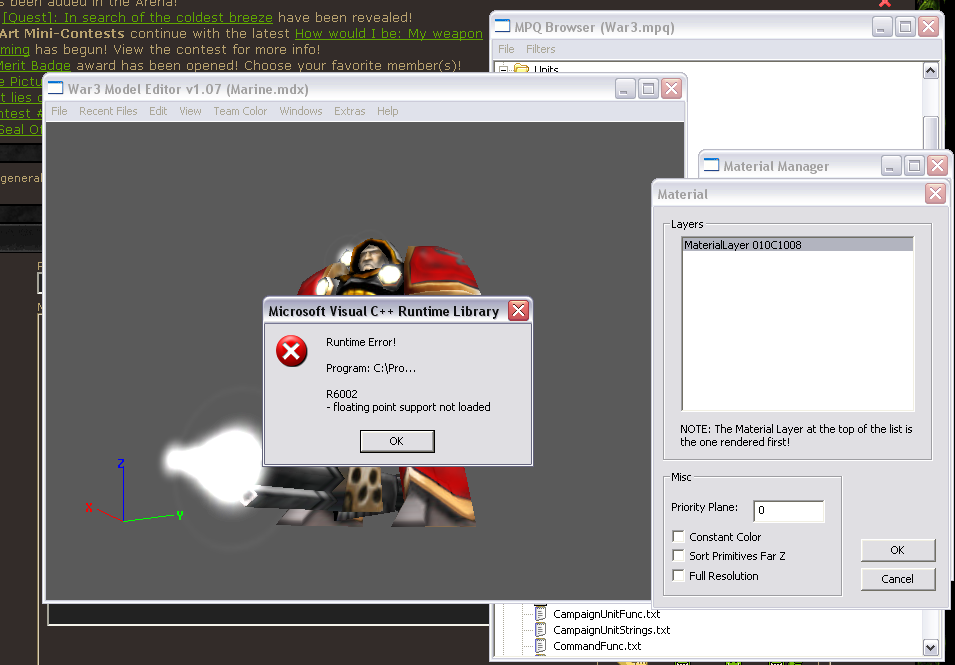Open the File menu in War3 Model Editor
955x665 pixels.
point(59,111)
